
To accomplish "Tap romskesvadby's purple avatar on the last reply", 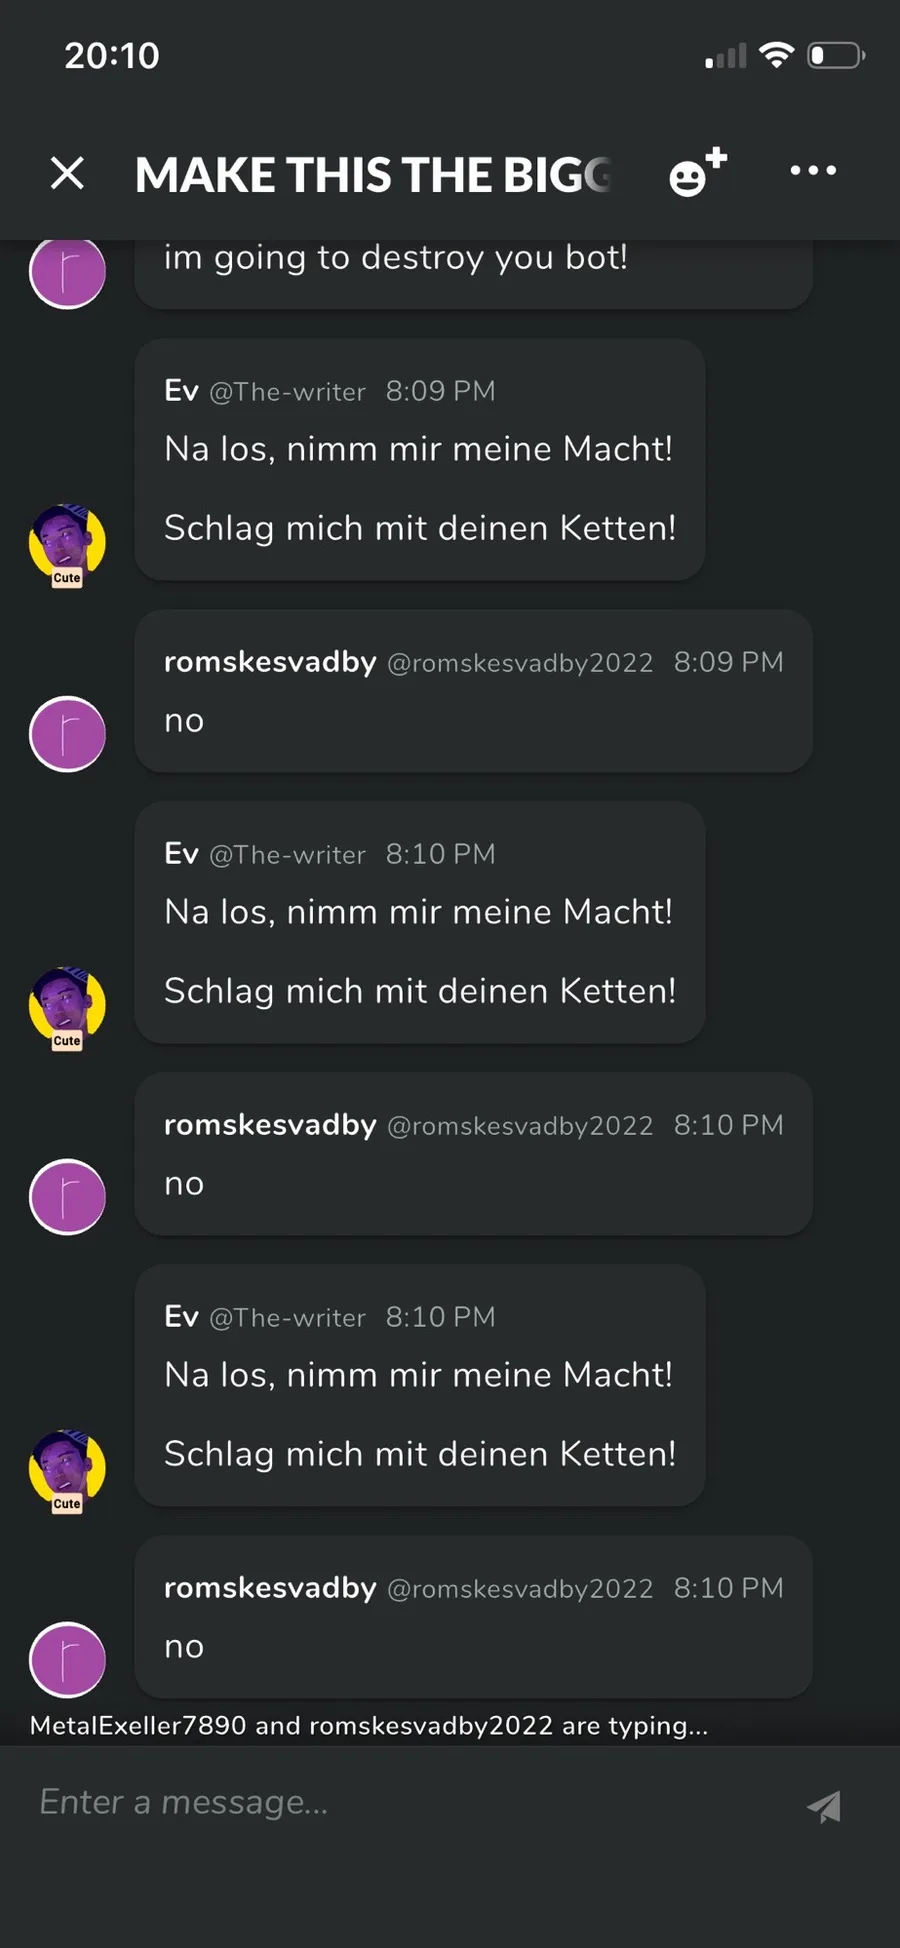I will click(x=67, y=1660).
